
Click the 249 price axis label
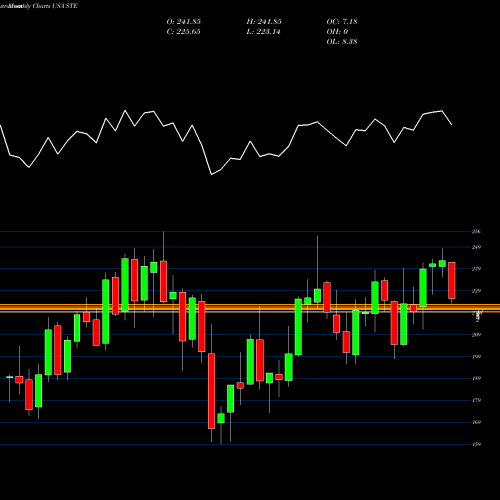pyautogui.click(x=476, y=247)
